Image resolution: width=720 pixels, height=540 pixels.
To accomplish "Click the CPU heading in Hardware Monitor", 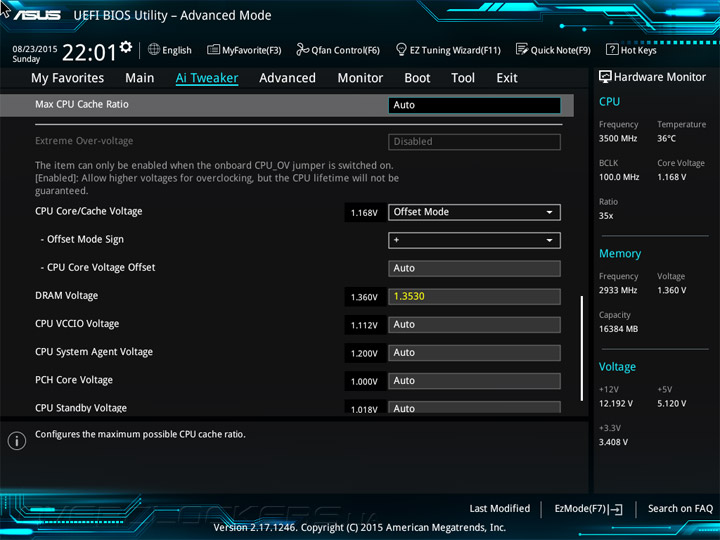I will (x=609, y=101).
